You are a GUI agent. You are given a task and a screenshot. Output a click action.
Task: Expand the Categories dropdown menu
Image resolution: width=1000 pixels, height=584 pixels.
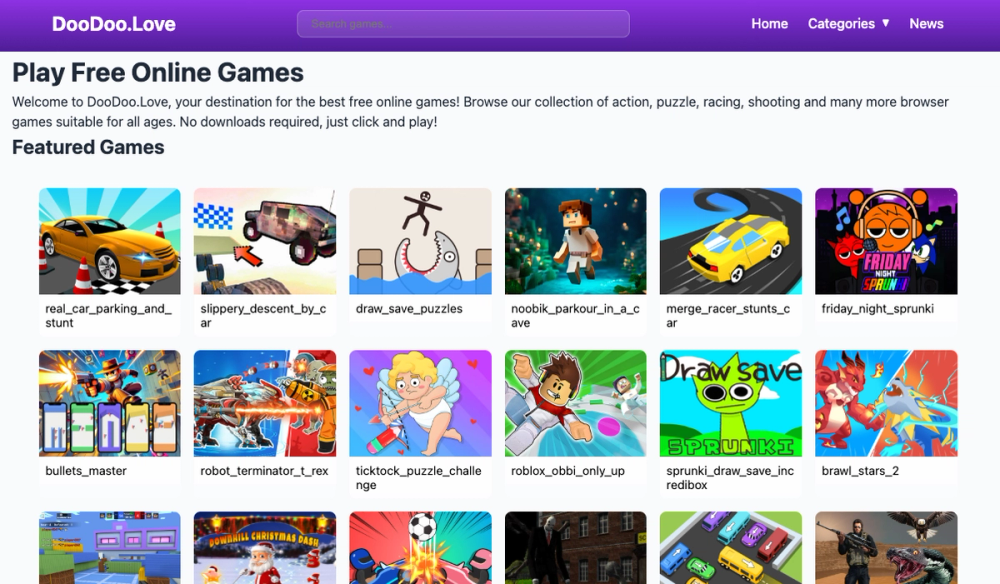click(848, 24)
